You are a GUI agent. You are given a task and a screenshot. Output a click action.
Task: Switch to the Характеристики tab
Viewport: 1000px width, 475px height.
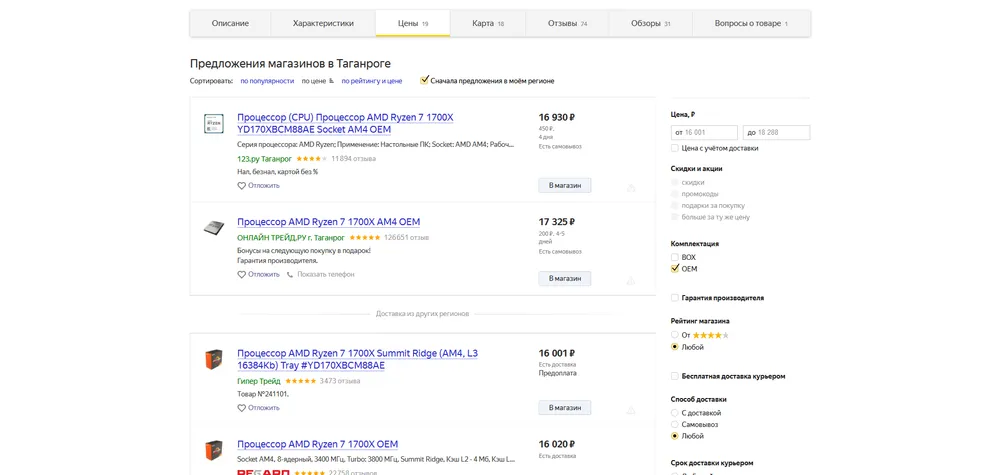pos(323,23)
